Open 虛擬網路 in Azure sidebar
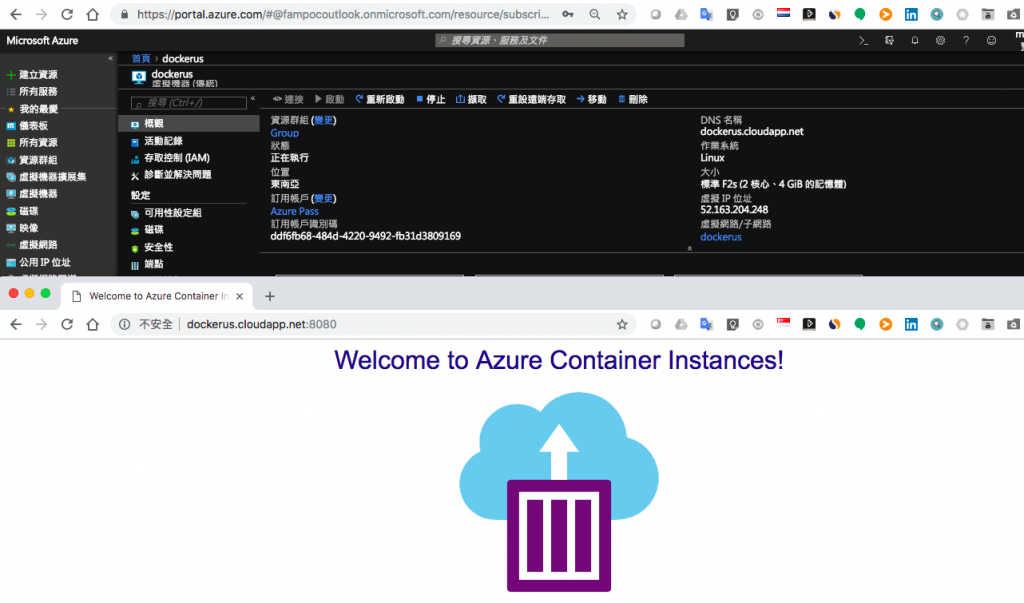This screenshot has width=1024, height=603. point(38,245)
